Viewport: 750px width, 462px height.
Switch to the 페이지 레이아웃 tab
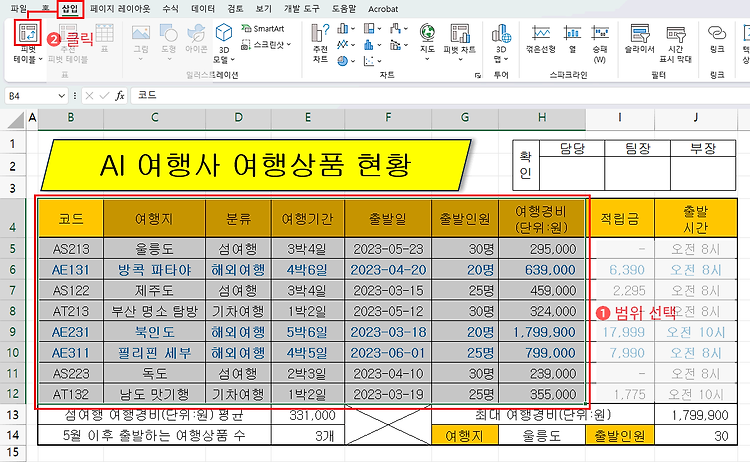pos(120,9)
